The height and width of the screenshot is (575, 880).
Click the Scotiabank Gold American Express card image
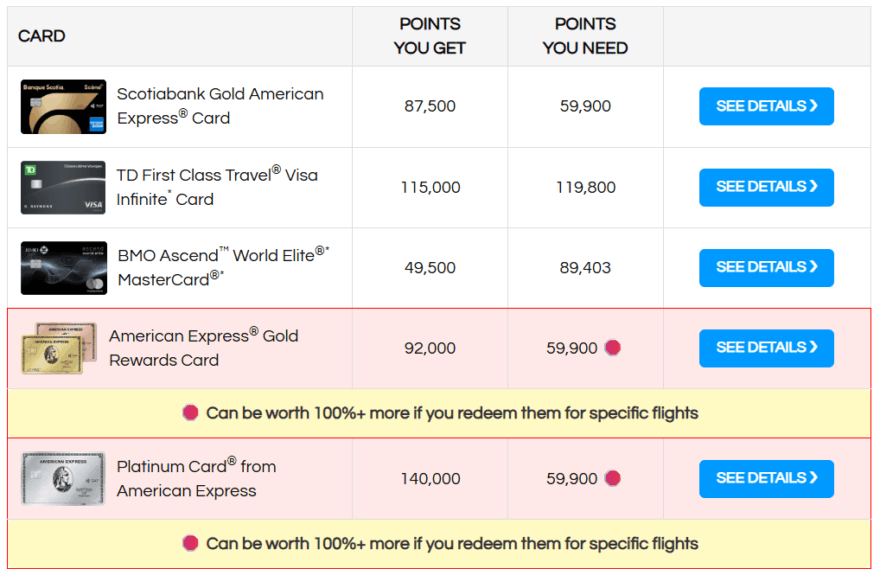click(63, 107)
